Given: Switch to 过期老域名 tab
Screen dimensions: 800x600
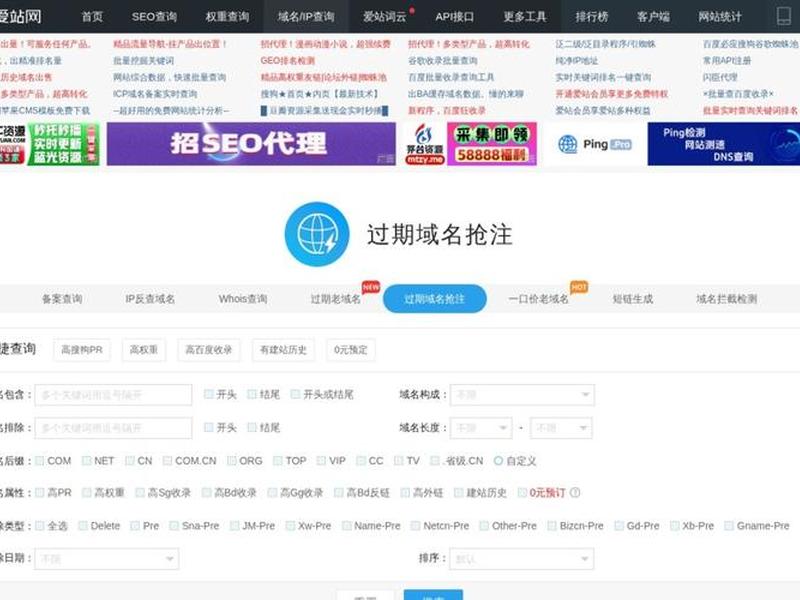Looking at the screenshot, I should click(x=336, y=299).
